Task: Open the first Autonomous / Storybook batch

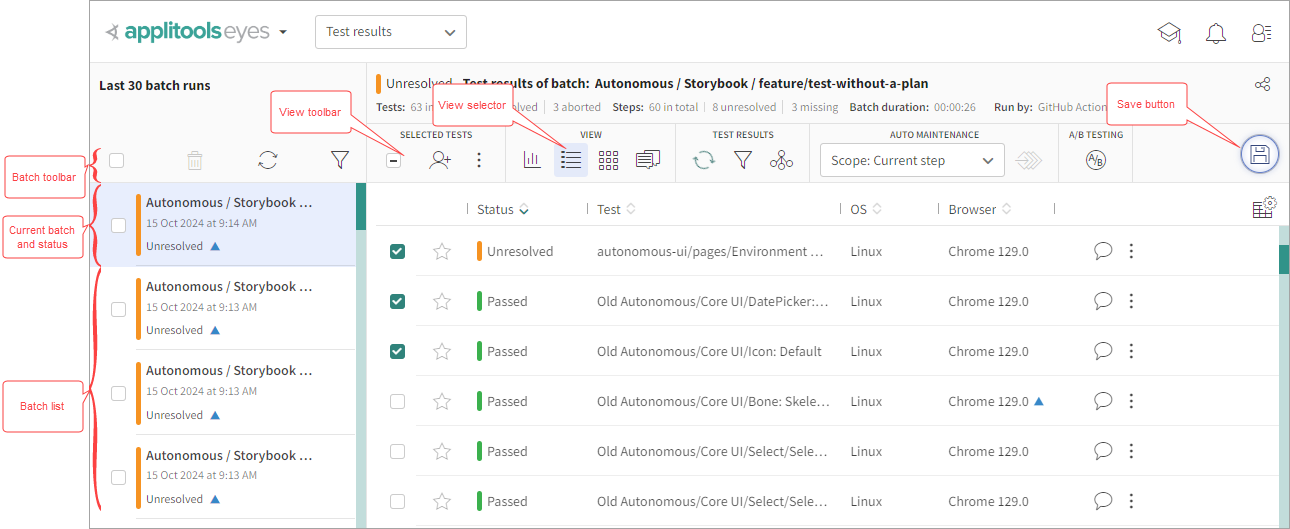Action: [229, 223]
